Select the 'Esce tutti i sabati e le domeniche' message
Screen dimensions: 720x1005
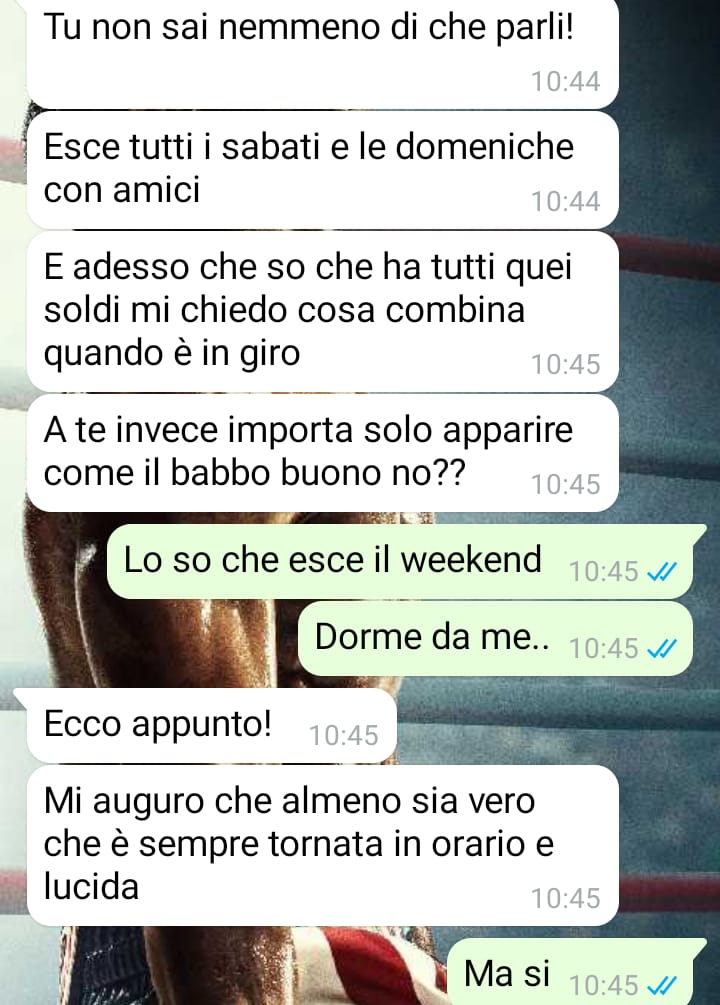[322, 170]
